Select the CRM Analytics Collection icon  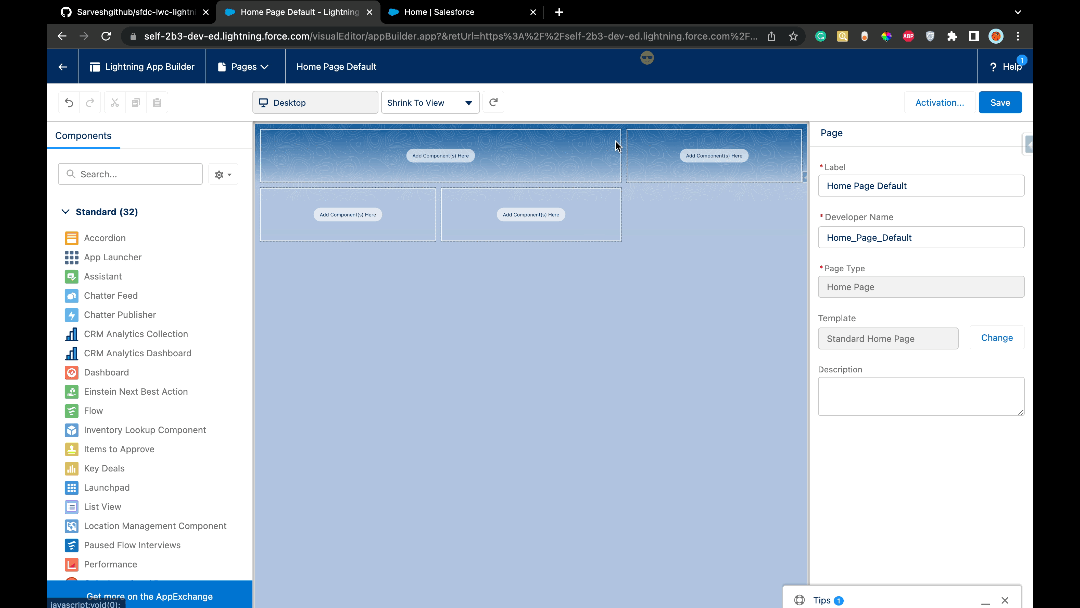(x=72, y=335)
